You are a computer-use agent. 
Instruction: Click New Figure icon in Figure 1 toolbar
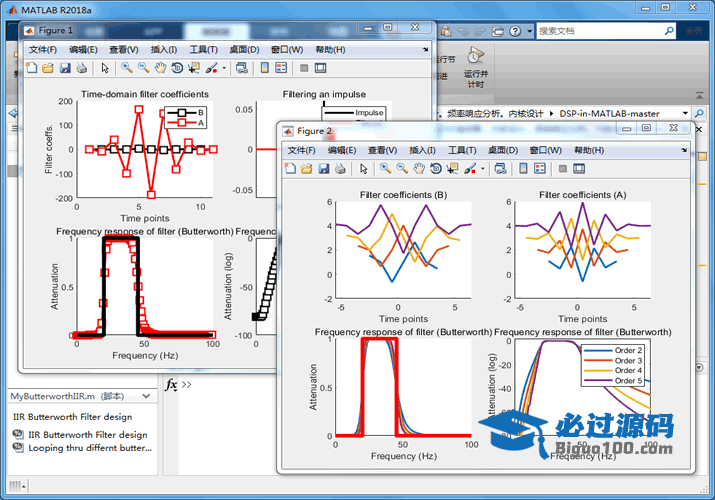pyautogui.click(x=31, y=68)
